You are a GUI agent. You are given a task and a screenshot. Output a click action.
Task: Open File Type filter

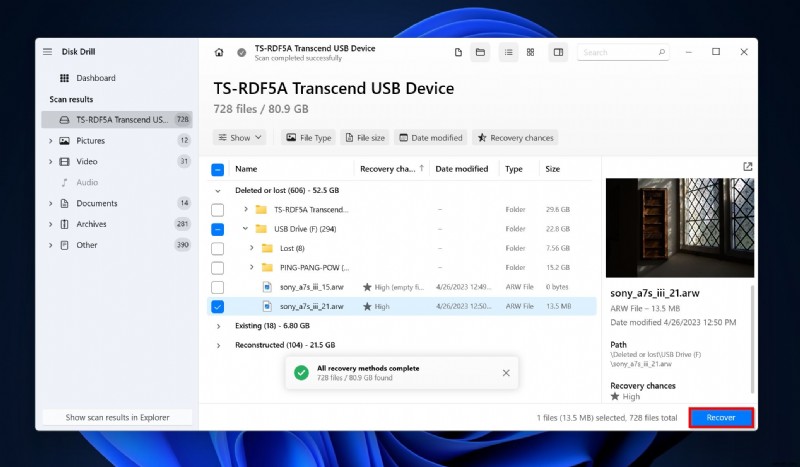(x=308, y=138)
